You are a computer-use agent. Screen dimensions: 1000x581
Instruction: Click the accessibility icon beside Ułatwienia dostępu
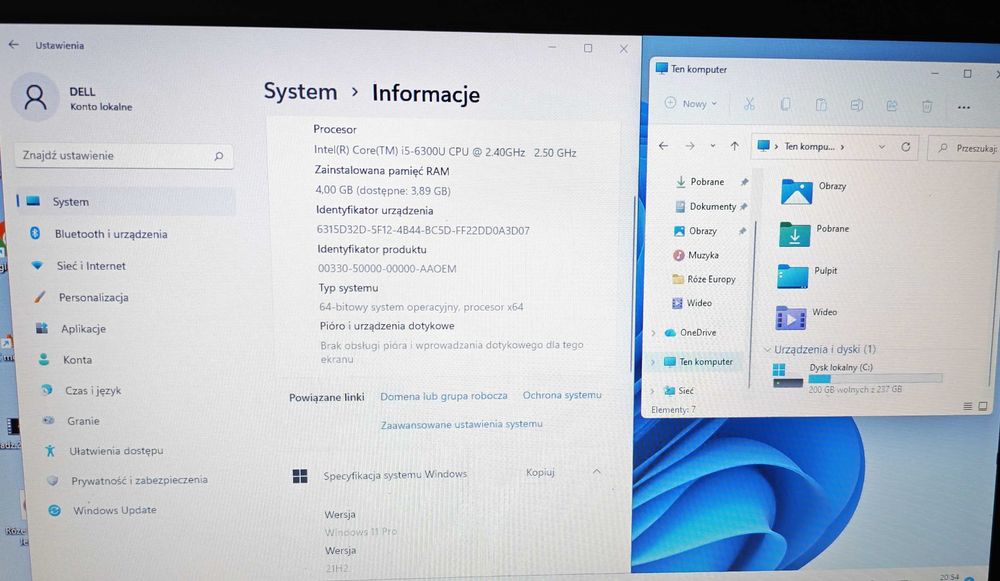tap(50, 450)
